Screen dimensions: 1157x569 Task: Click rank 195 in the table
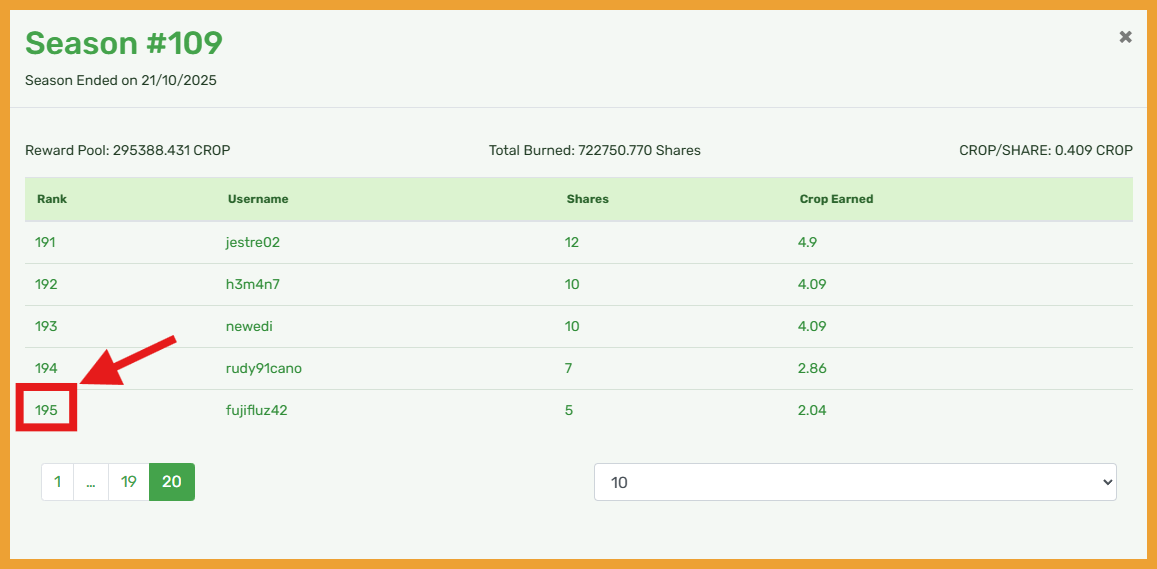click(46, 410)
